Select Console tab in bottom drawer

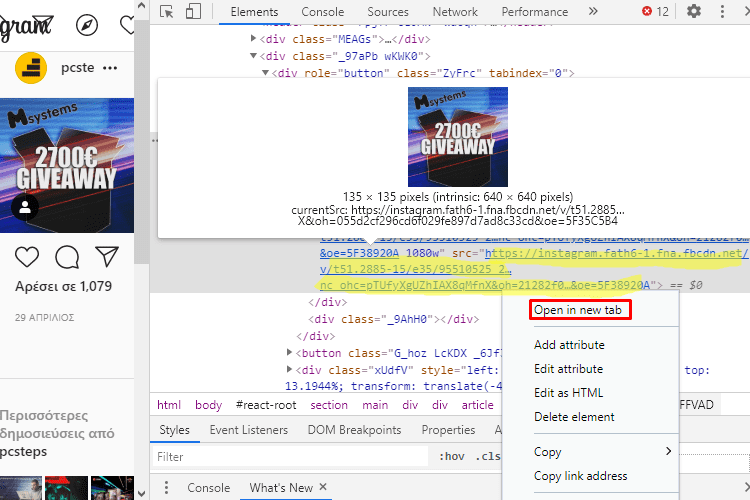tap(209, 488)
